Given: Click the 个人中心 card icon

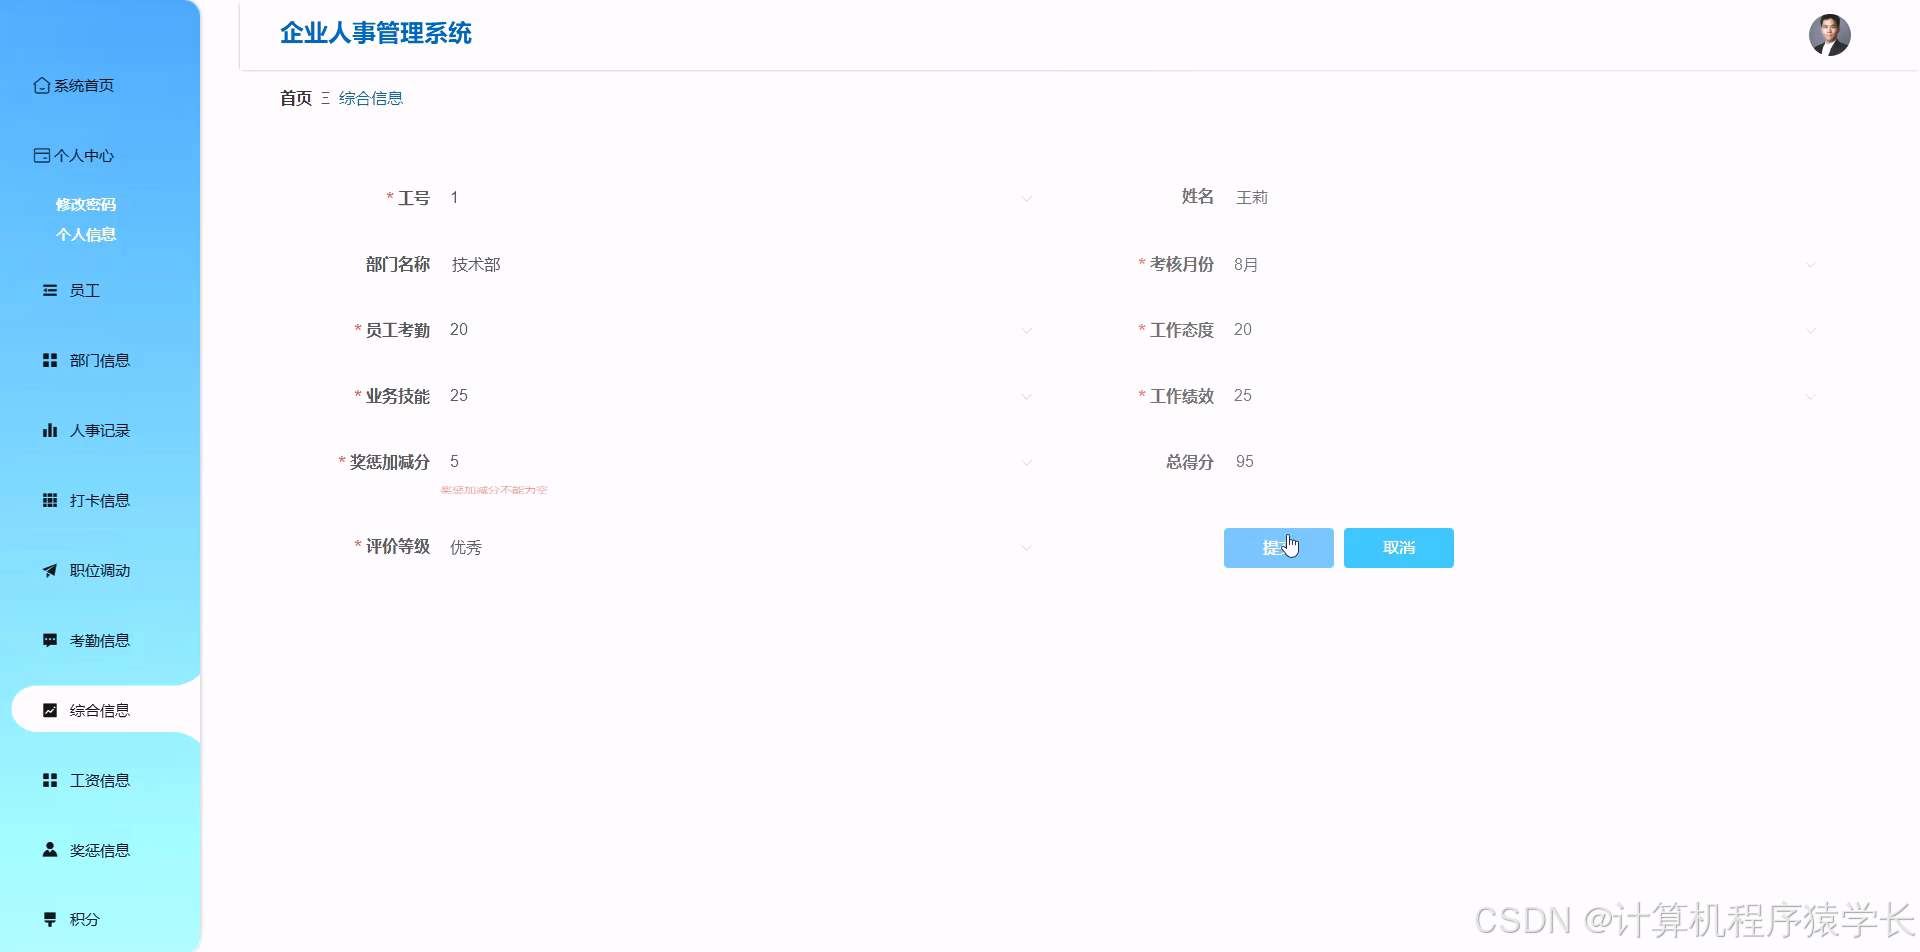Looking at the screenshot, I should click(42, 156).
